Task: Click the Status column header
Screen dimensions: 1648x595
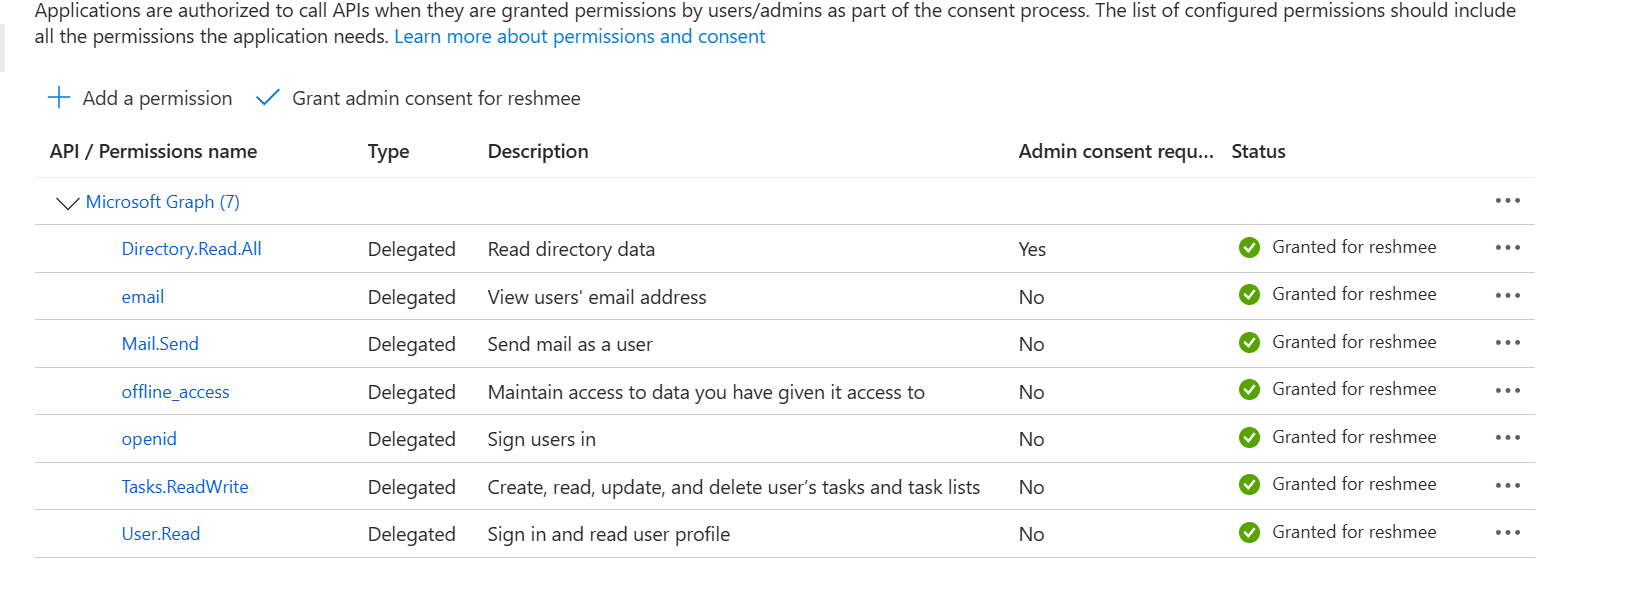Action: [1259, 152]
